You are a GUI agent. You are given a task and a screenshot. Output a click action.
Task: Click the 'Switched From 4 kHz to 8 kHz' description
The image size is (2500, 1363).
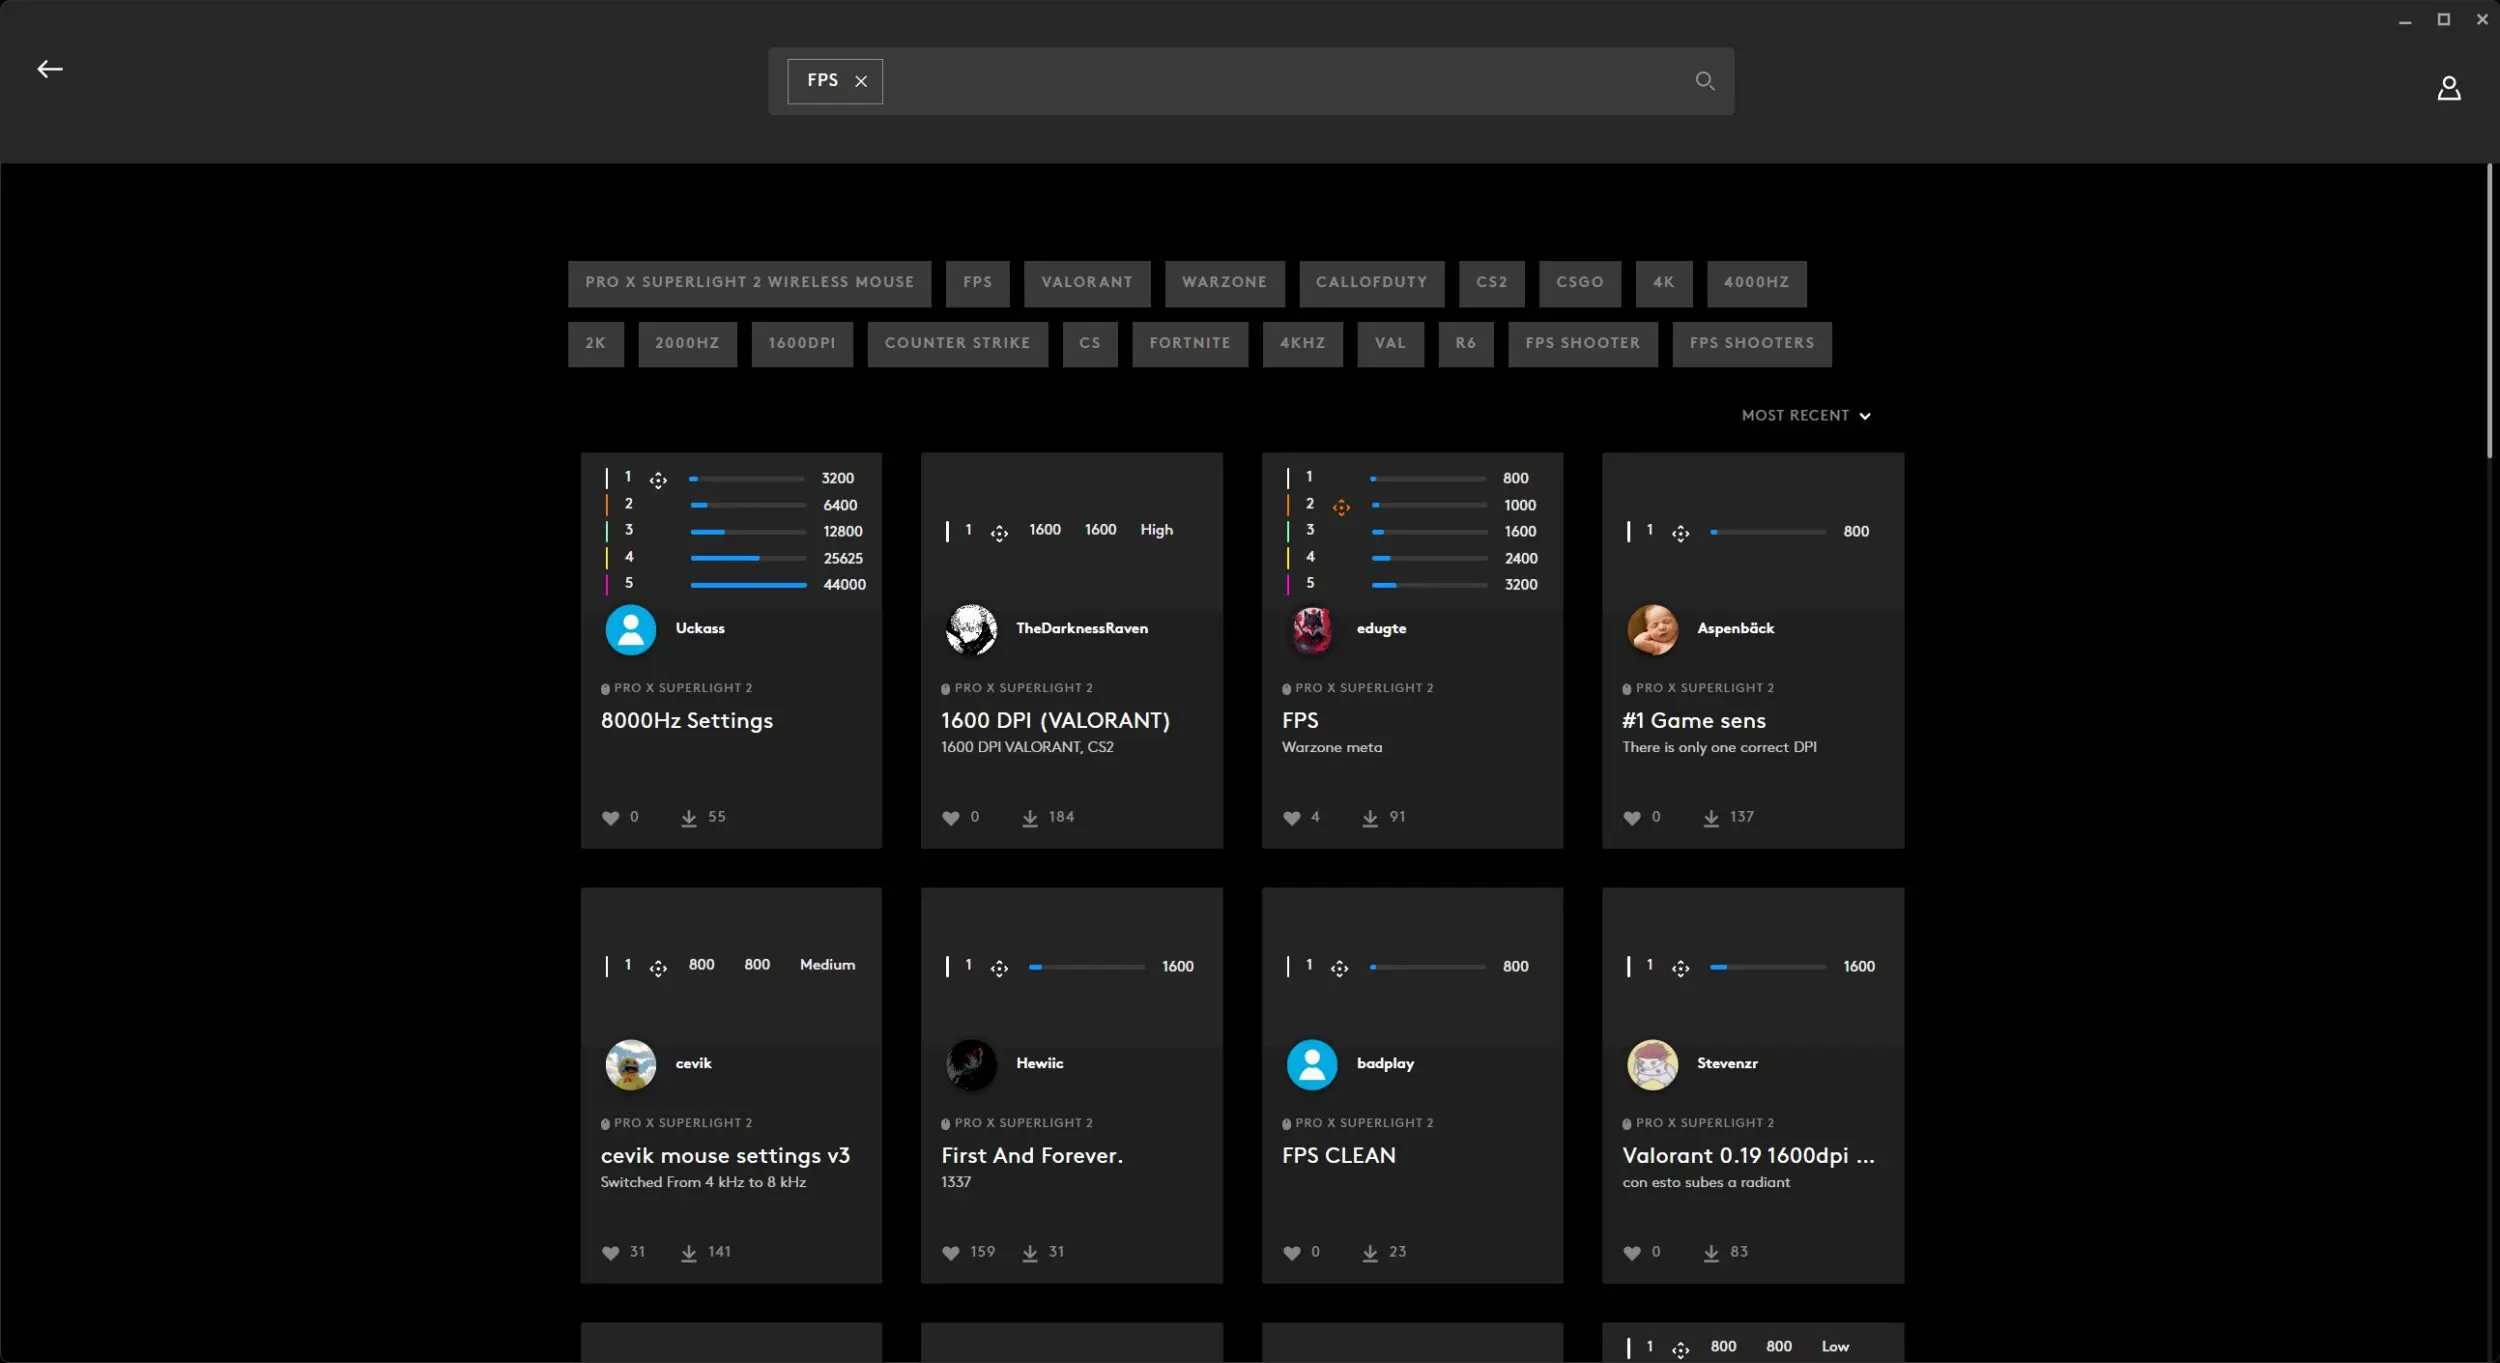[x=703, y=1182]
